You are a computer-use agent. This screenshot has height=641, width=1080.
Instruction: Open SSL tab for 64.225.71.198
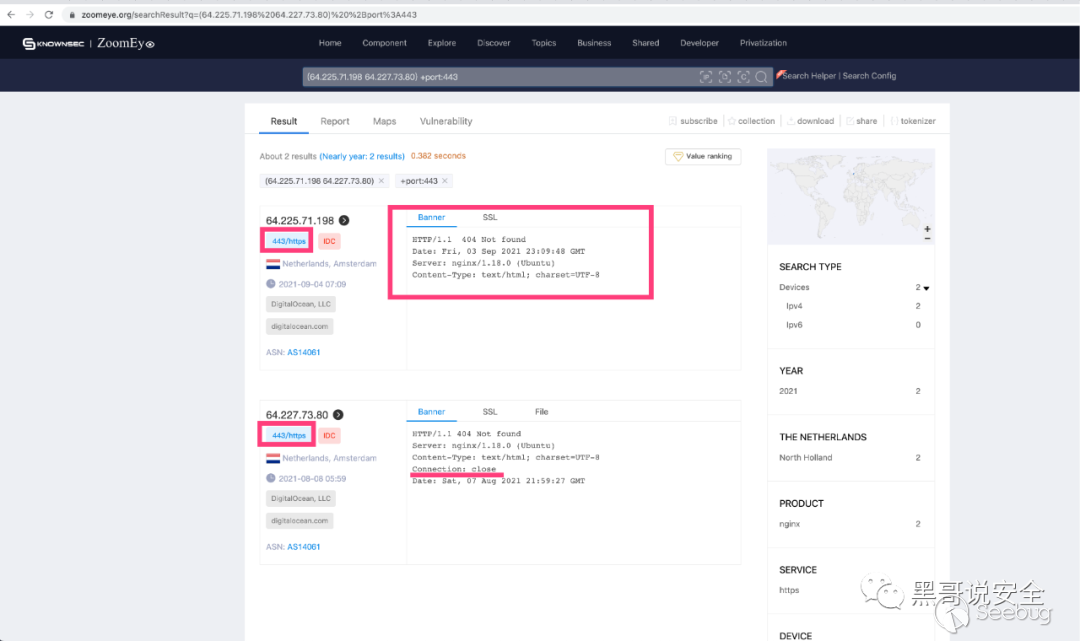click(490, 217)
